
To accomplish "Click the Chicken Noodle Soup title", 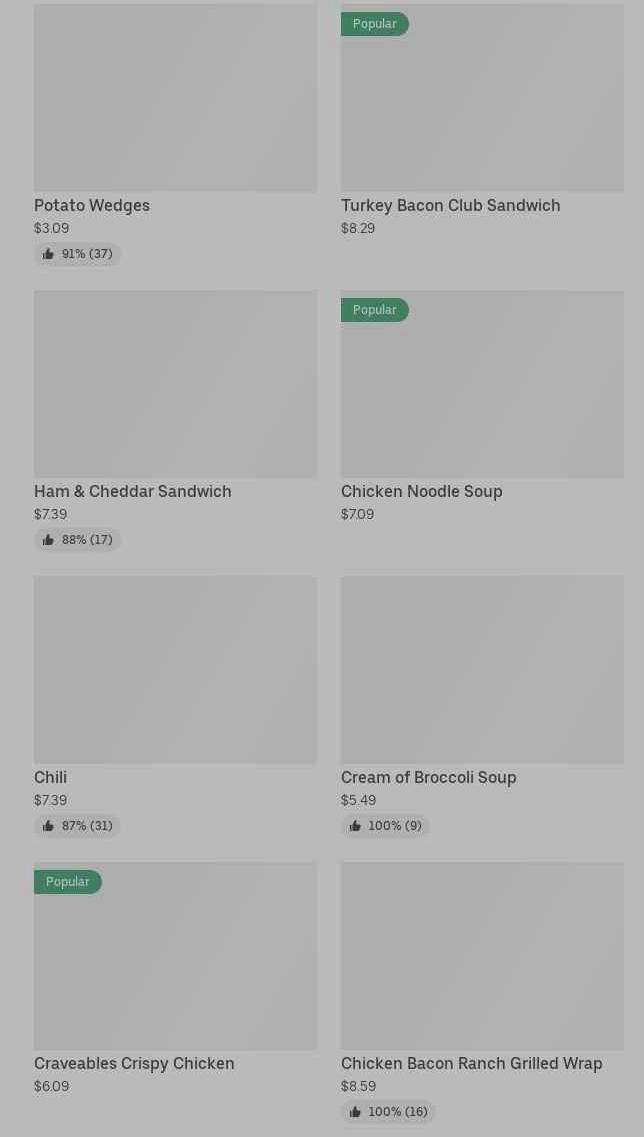I will 421,491.
